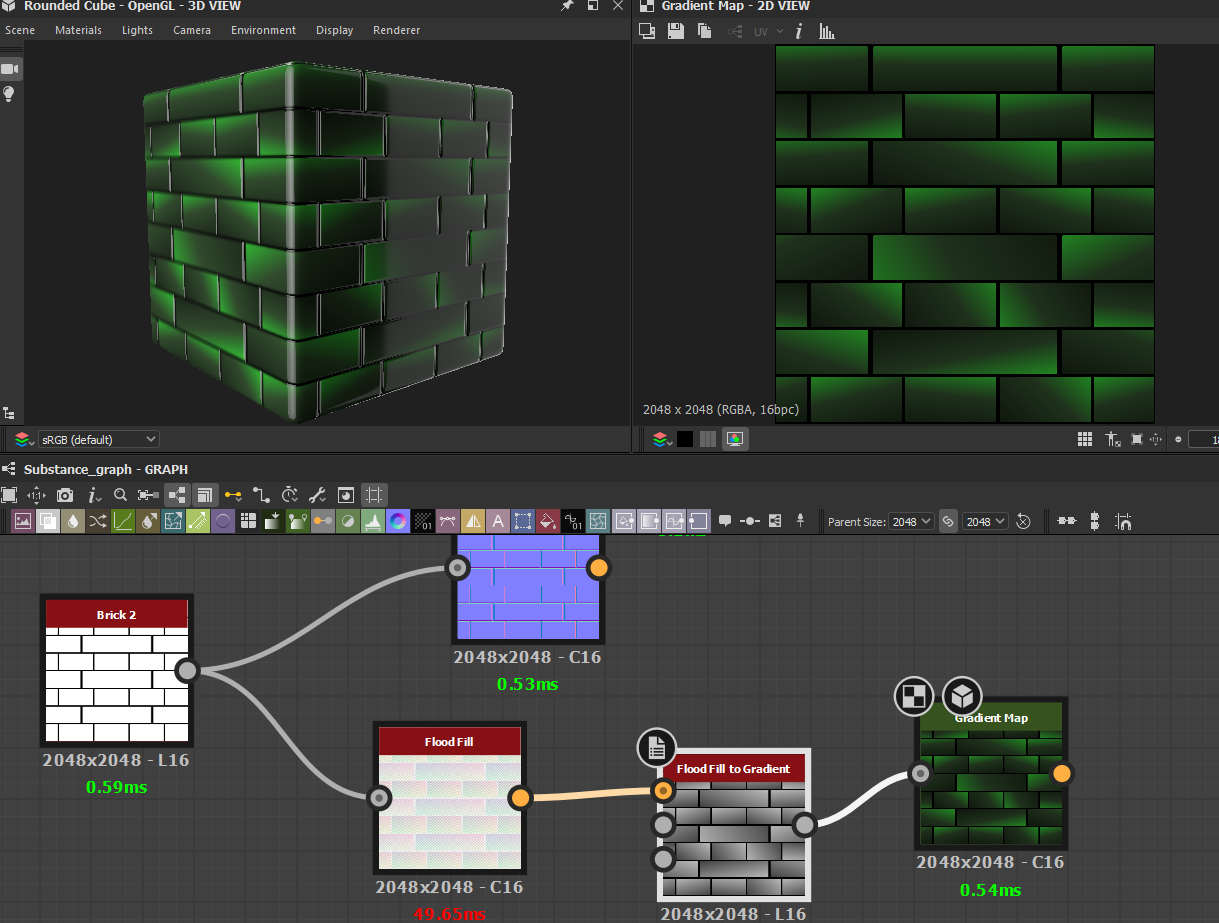Add a Transform 2D node icon

[x=522, y=521]
